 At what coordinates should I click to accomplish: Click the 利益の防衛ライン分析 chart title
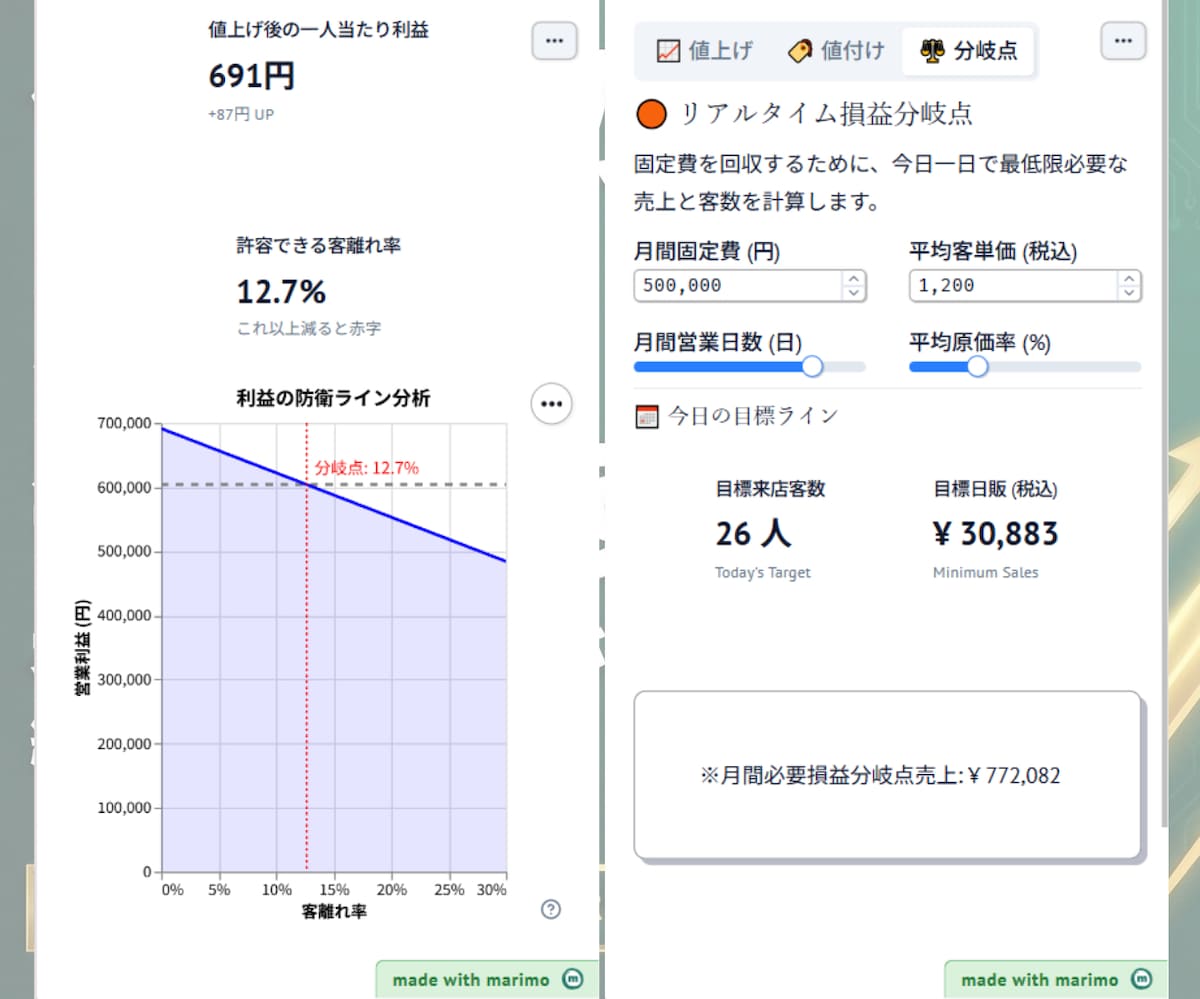point(334,398)
